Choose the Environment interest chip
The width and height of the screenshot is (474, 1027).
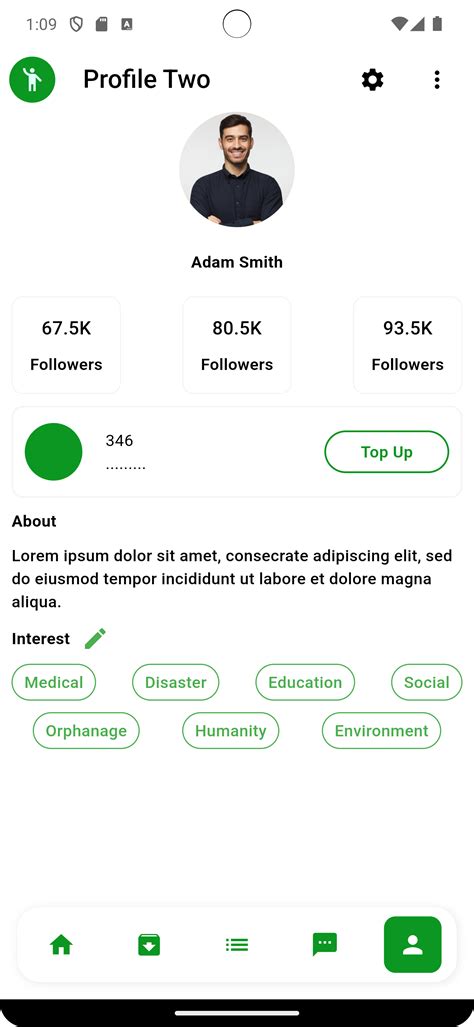(x=382, y=731)
